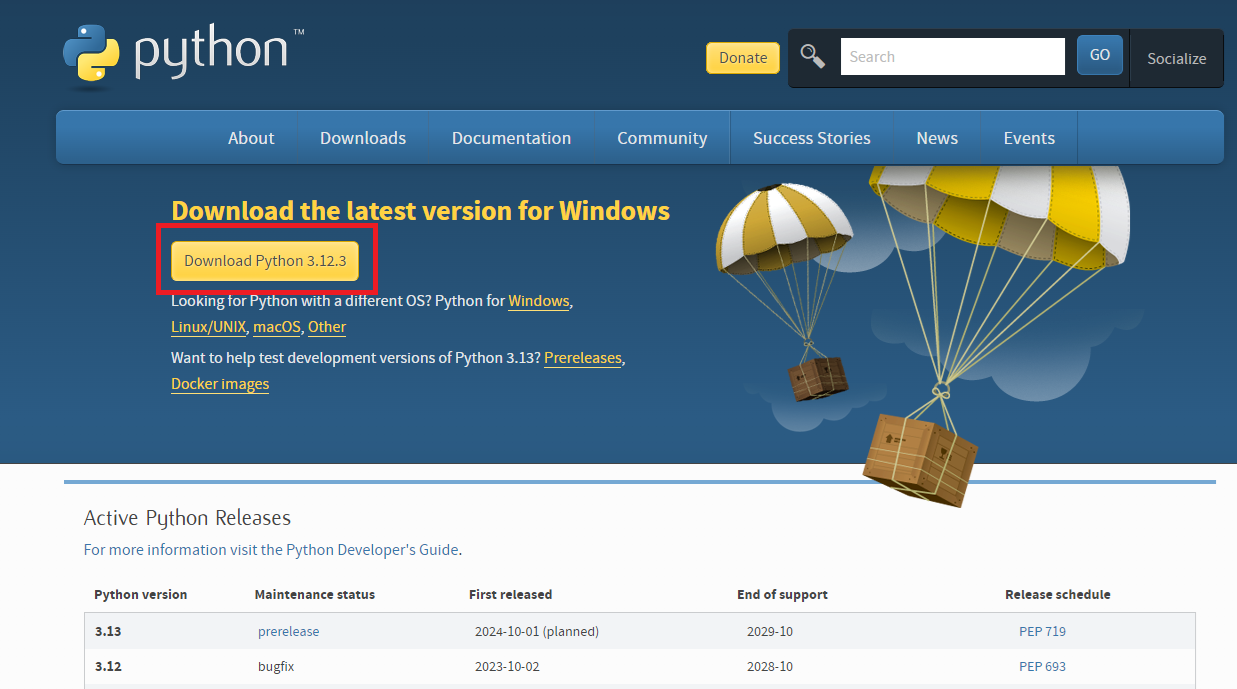Click the 'End of support' column header
Image resolution: width=1237 pixels, height=689 pixels.
pos(782,595)
